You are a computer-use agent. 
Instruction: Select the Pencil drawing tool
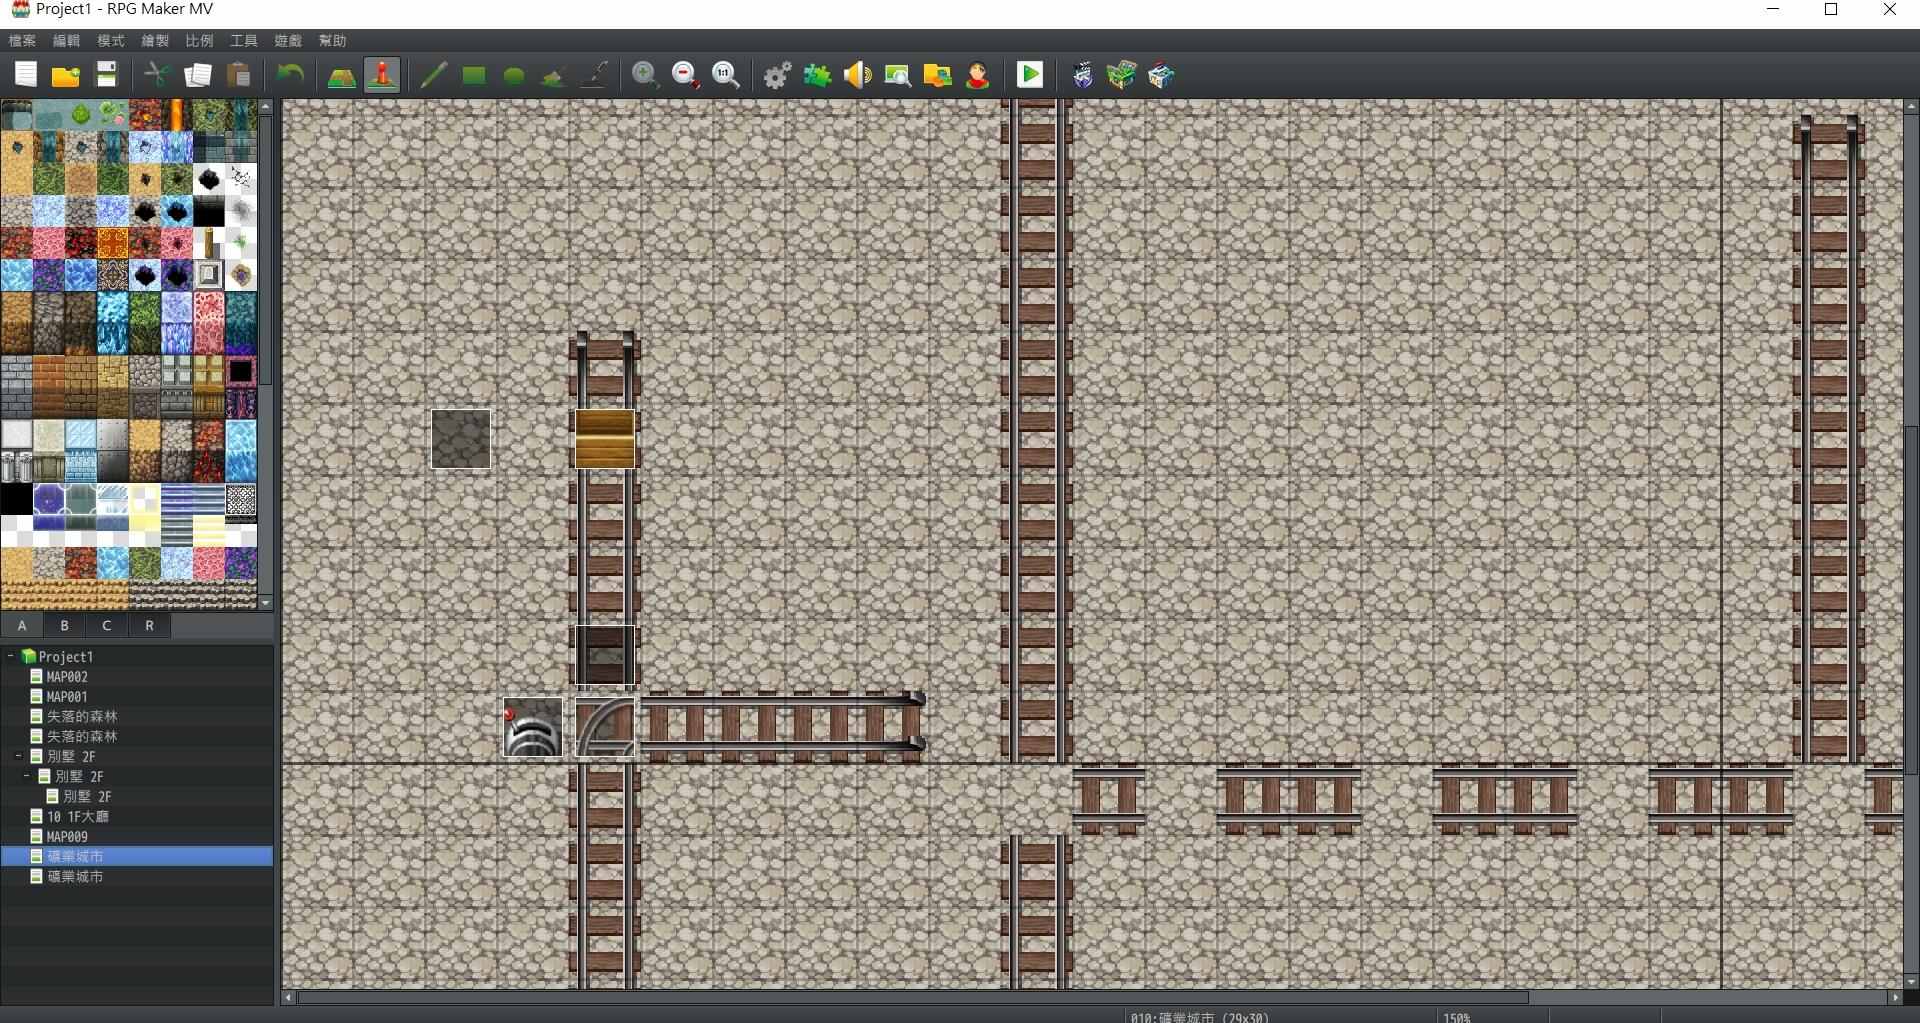click(433, 75)
